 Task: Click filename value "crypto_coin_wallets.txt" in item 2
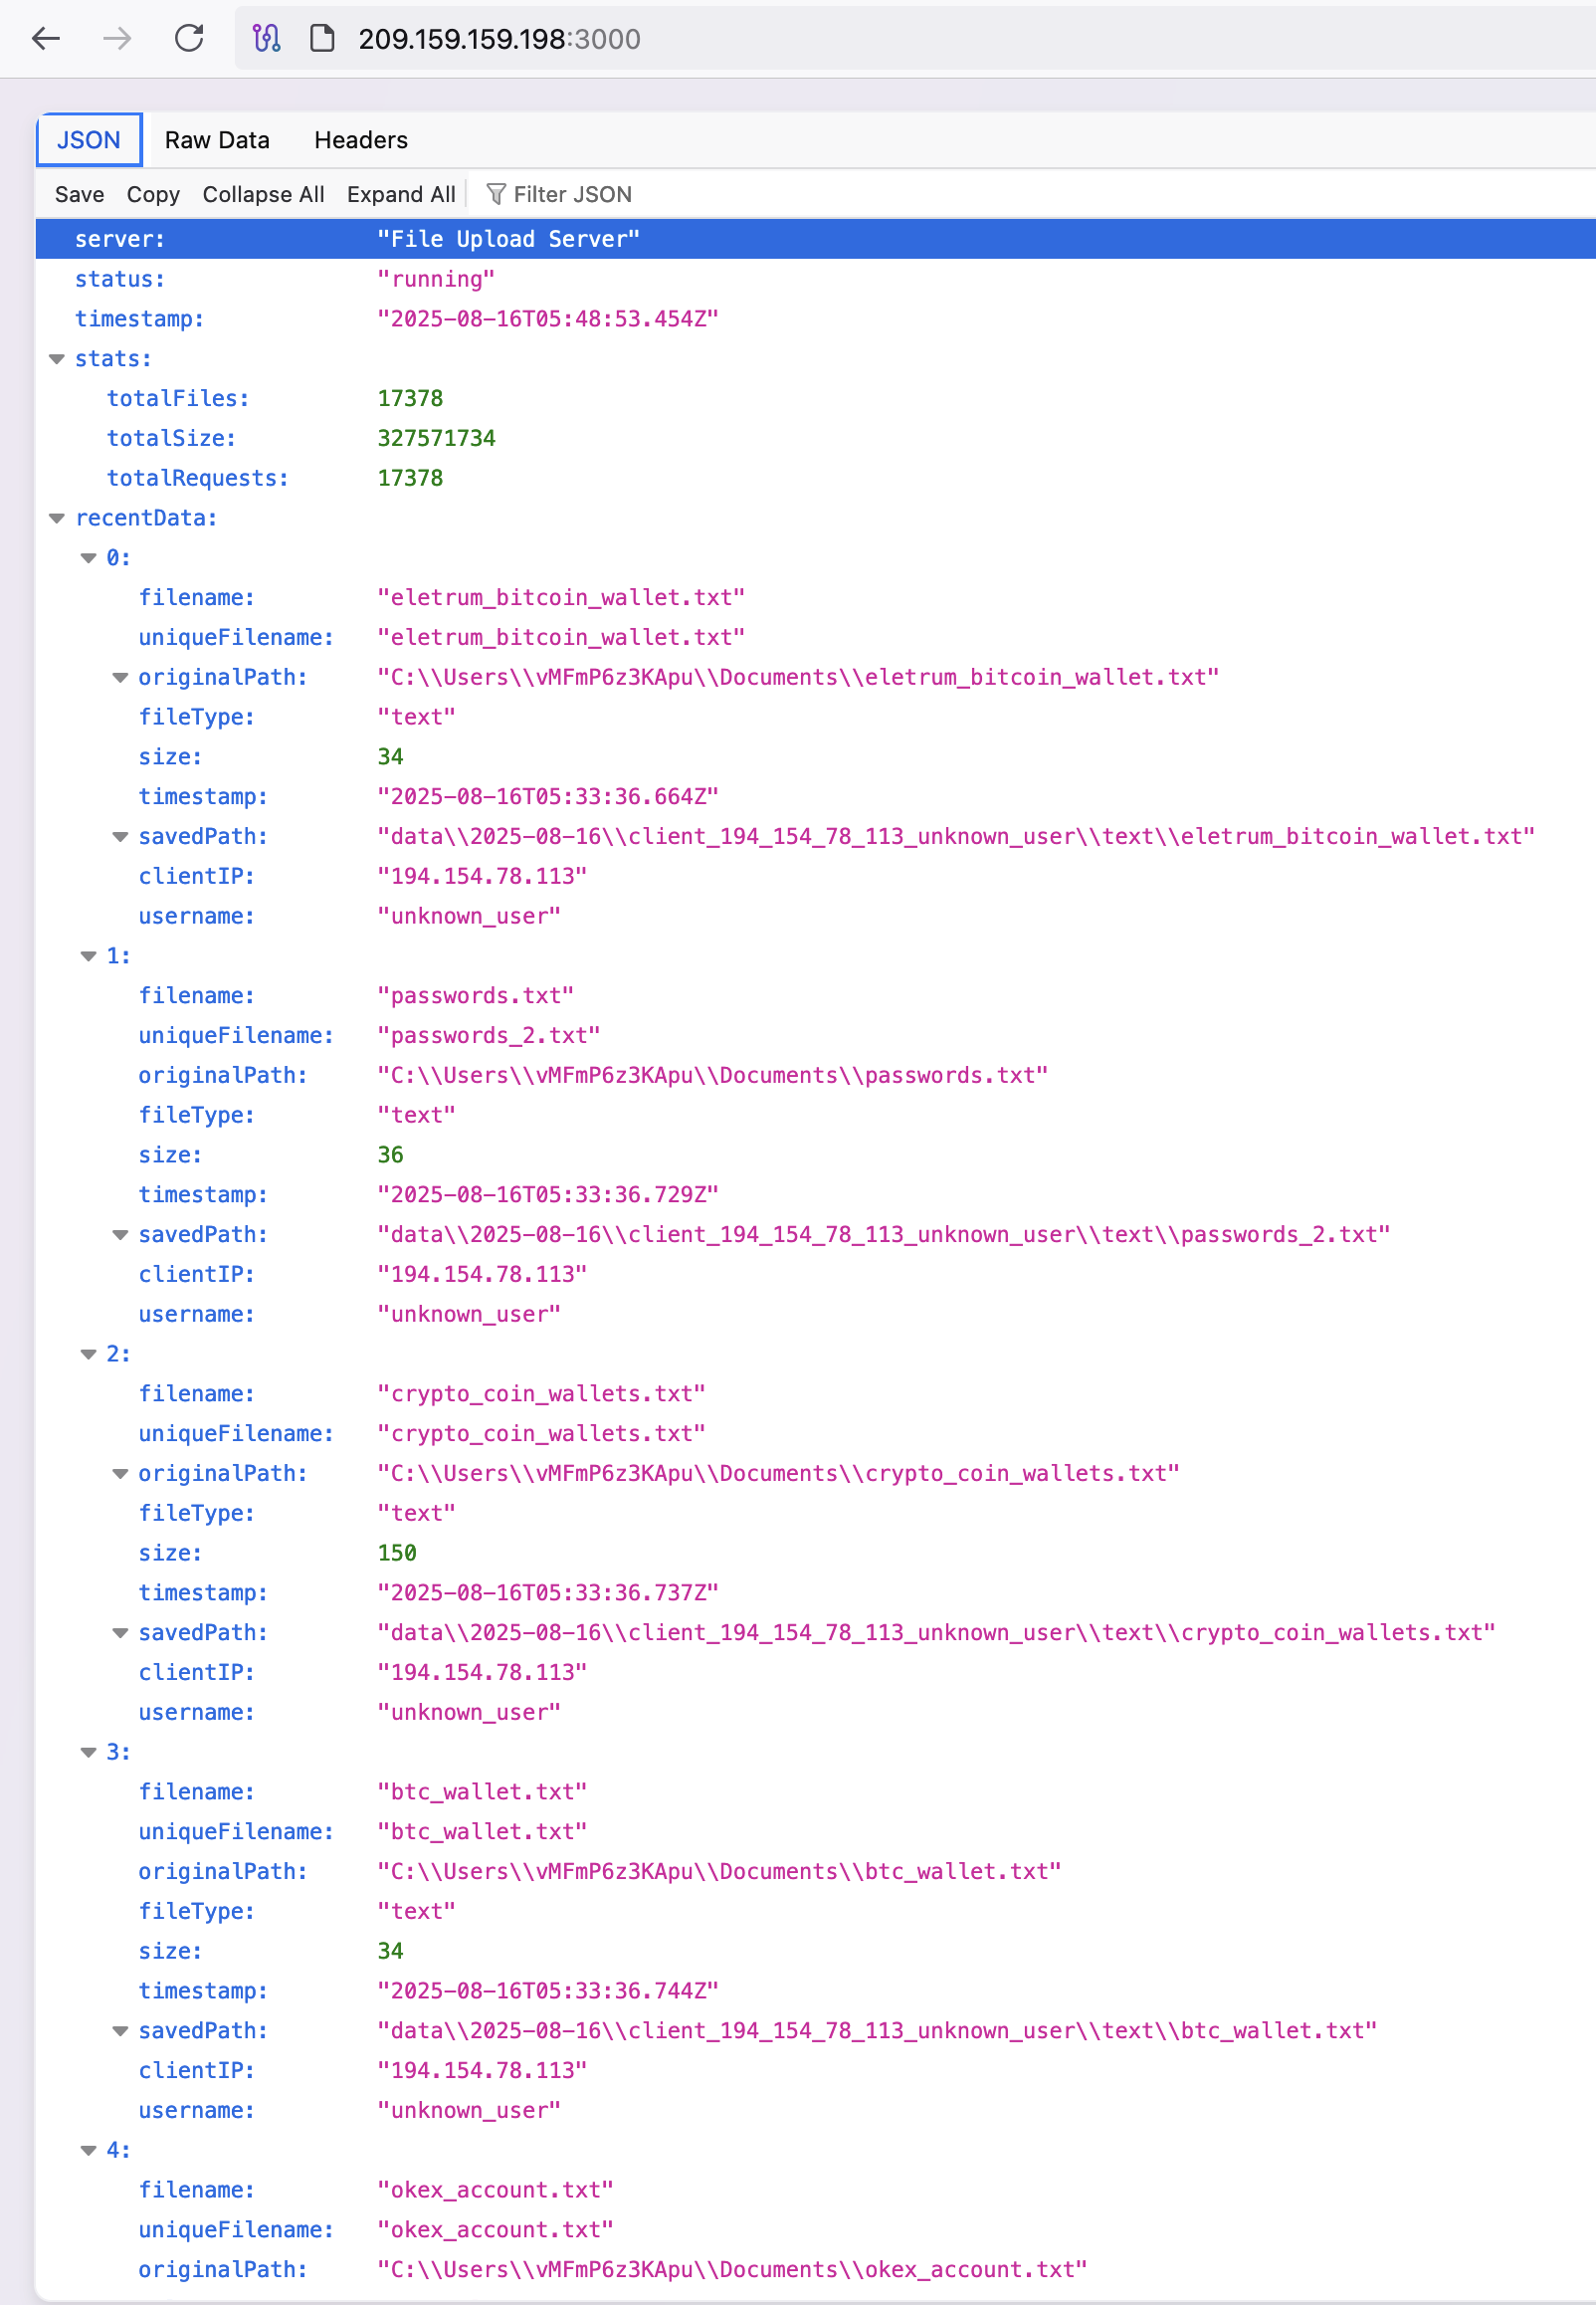tap(541, 1393)
